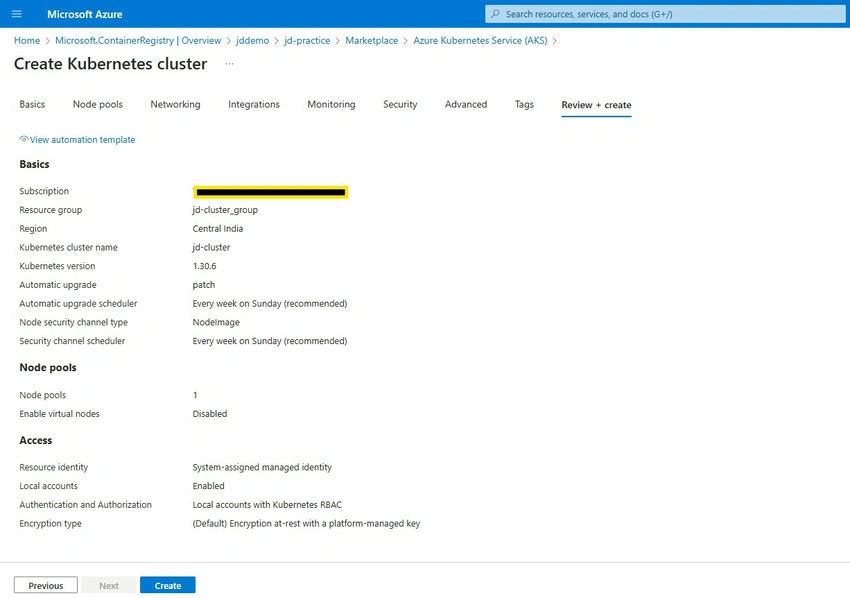
Task: Select the NodeImage channel type value
Action: tap(216, 322)
